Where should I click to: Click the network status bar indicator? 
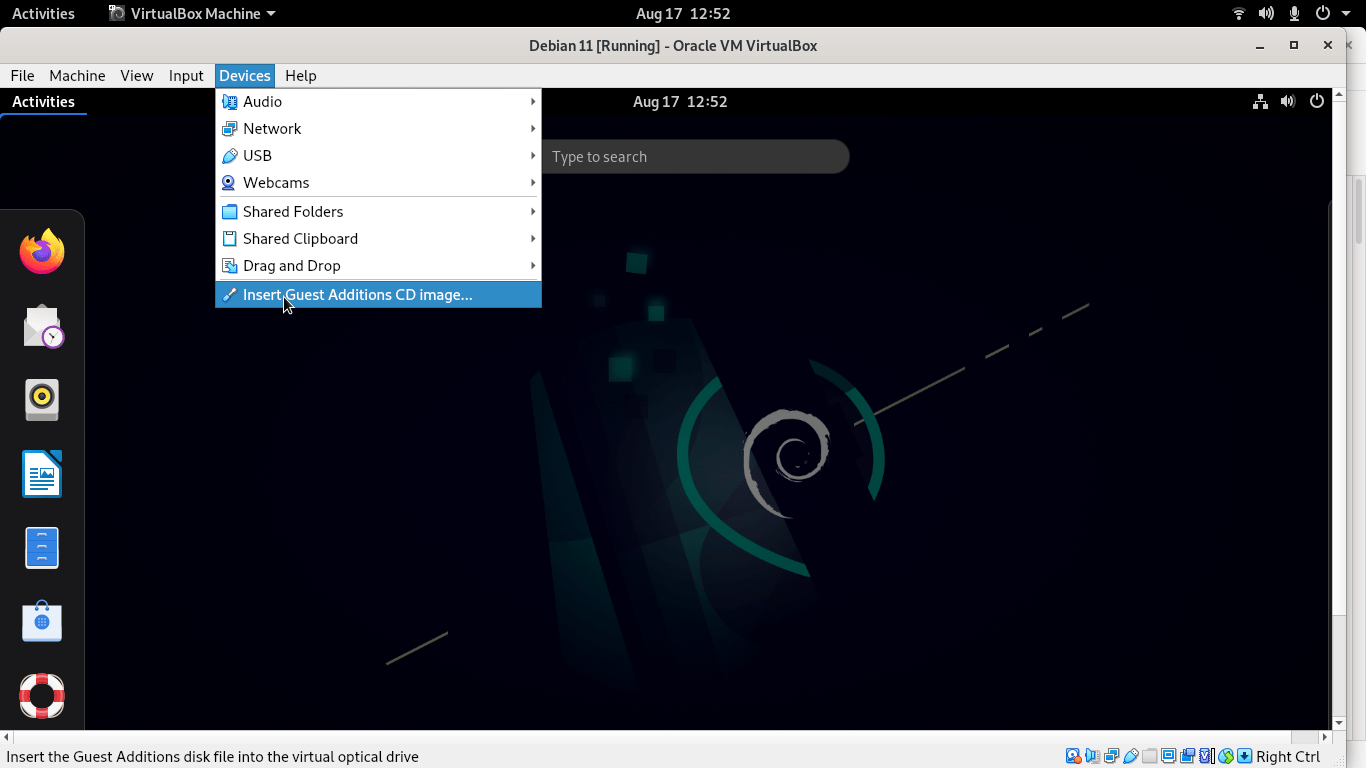coord(1111,756)
